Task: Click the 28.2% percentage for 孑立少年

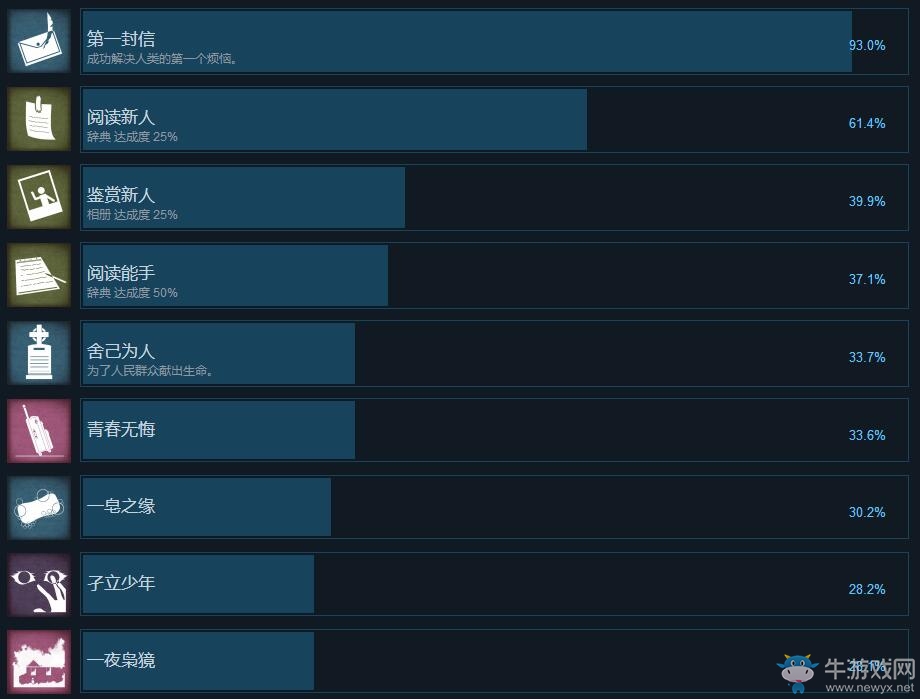Action: click(x=867, y=589)
